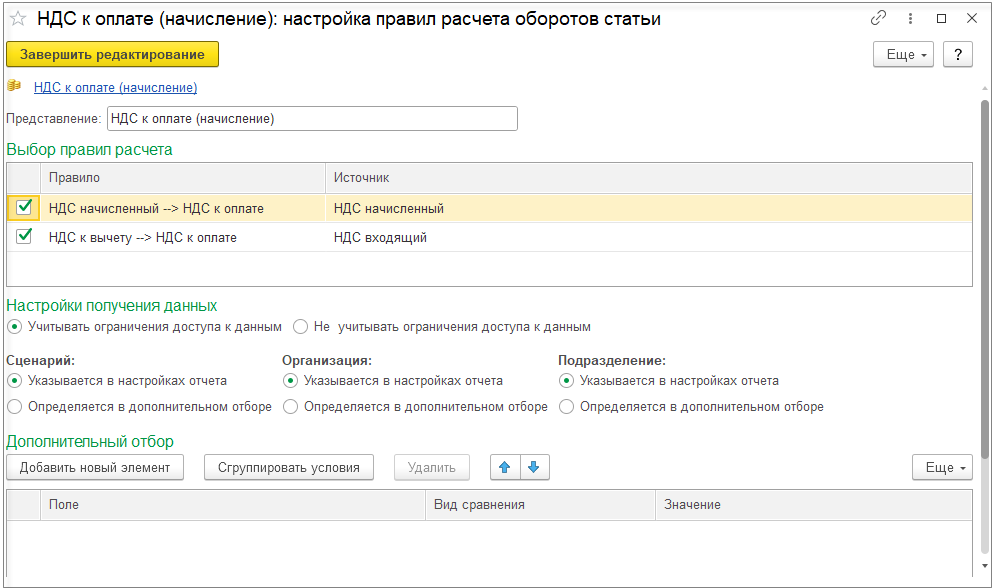
Task: Expand the top Еще dropdown menu
Action: coord(903,54)
